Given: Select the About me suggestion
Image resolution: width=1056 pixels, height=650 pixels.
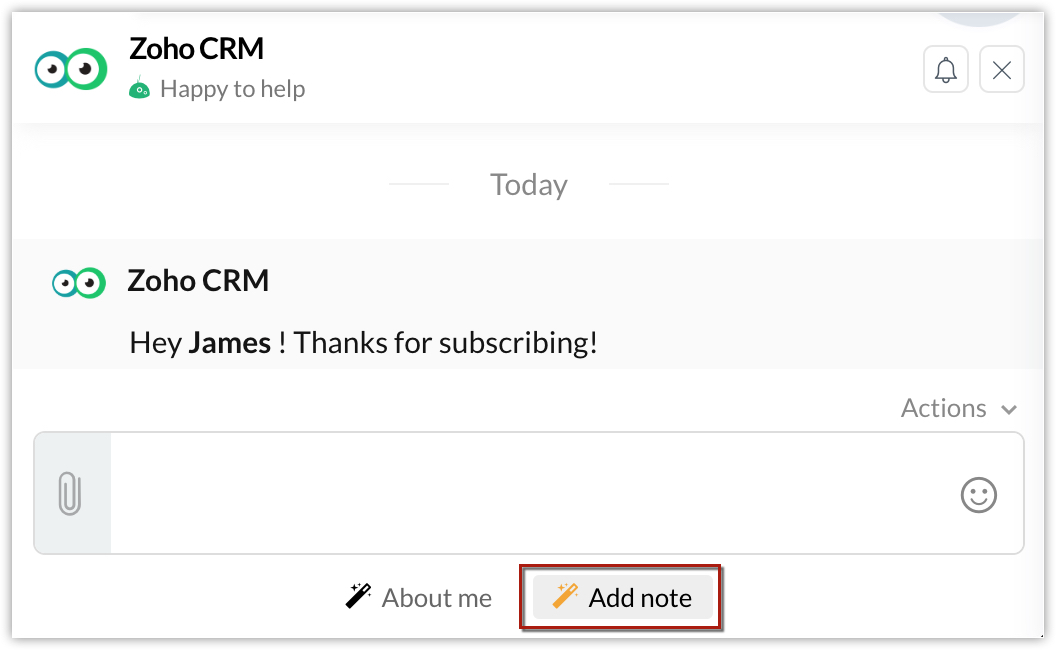Looking at the screenshot, I should pyautogui.click(x=419, y=597).
